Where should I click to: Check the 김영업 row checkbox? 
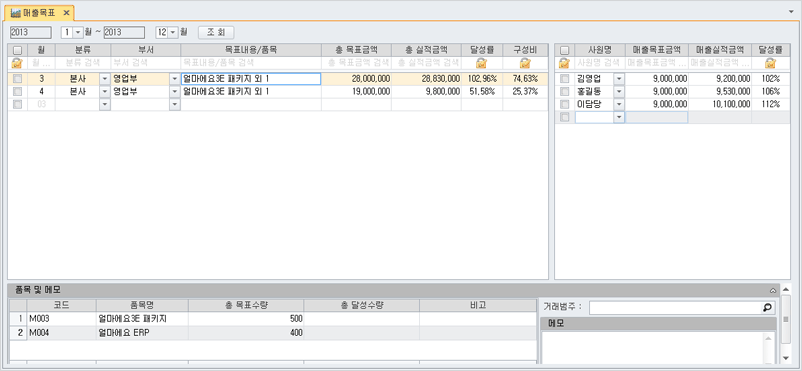tap(564, 79)
